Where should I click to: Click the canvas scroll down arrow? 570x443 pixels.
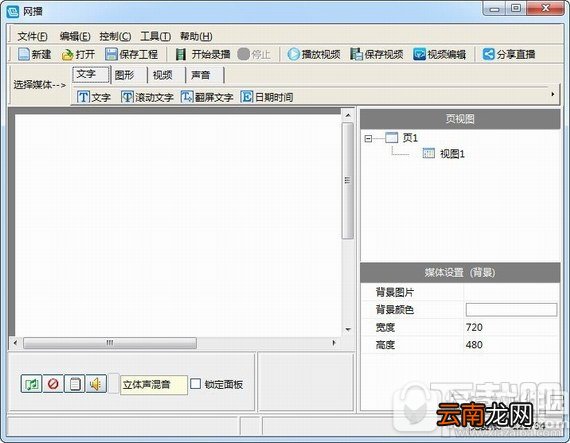click(348, 330)
